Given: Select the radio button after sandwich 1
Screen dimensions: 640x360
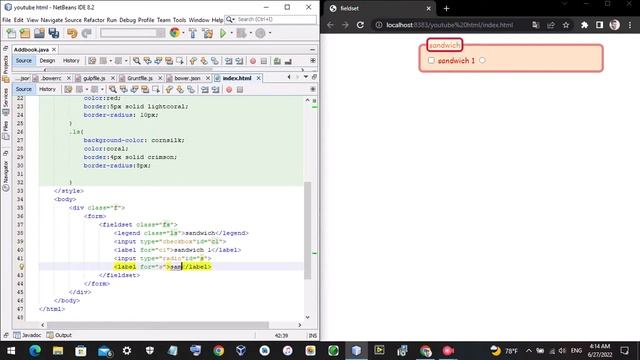Looking at the screenshot, I should [x=482, y=60].
